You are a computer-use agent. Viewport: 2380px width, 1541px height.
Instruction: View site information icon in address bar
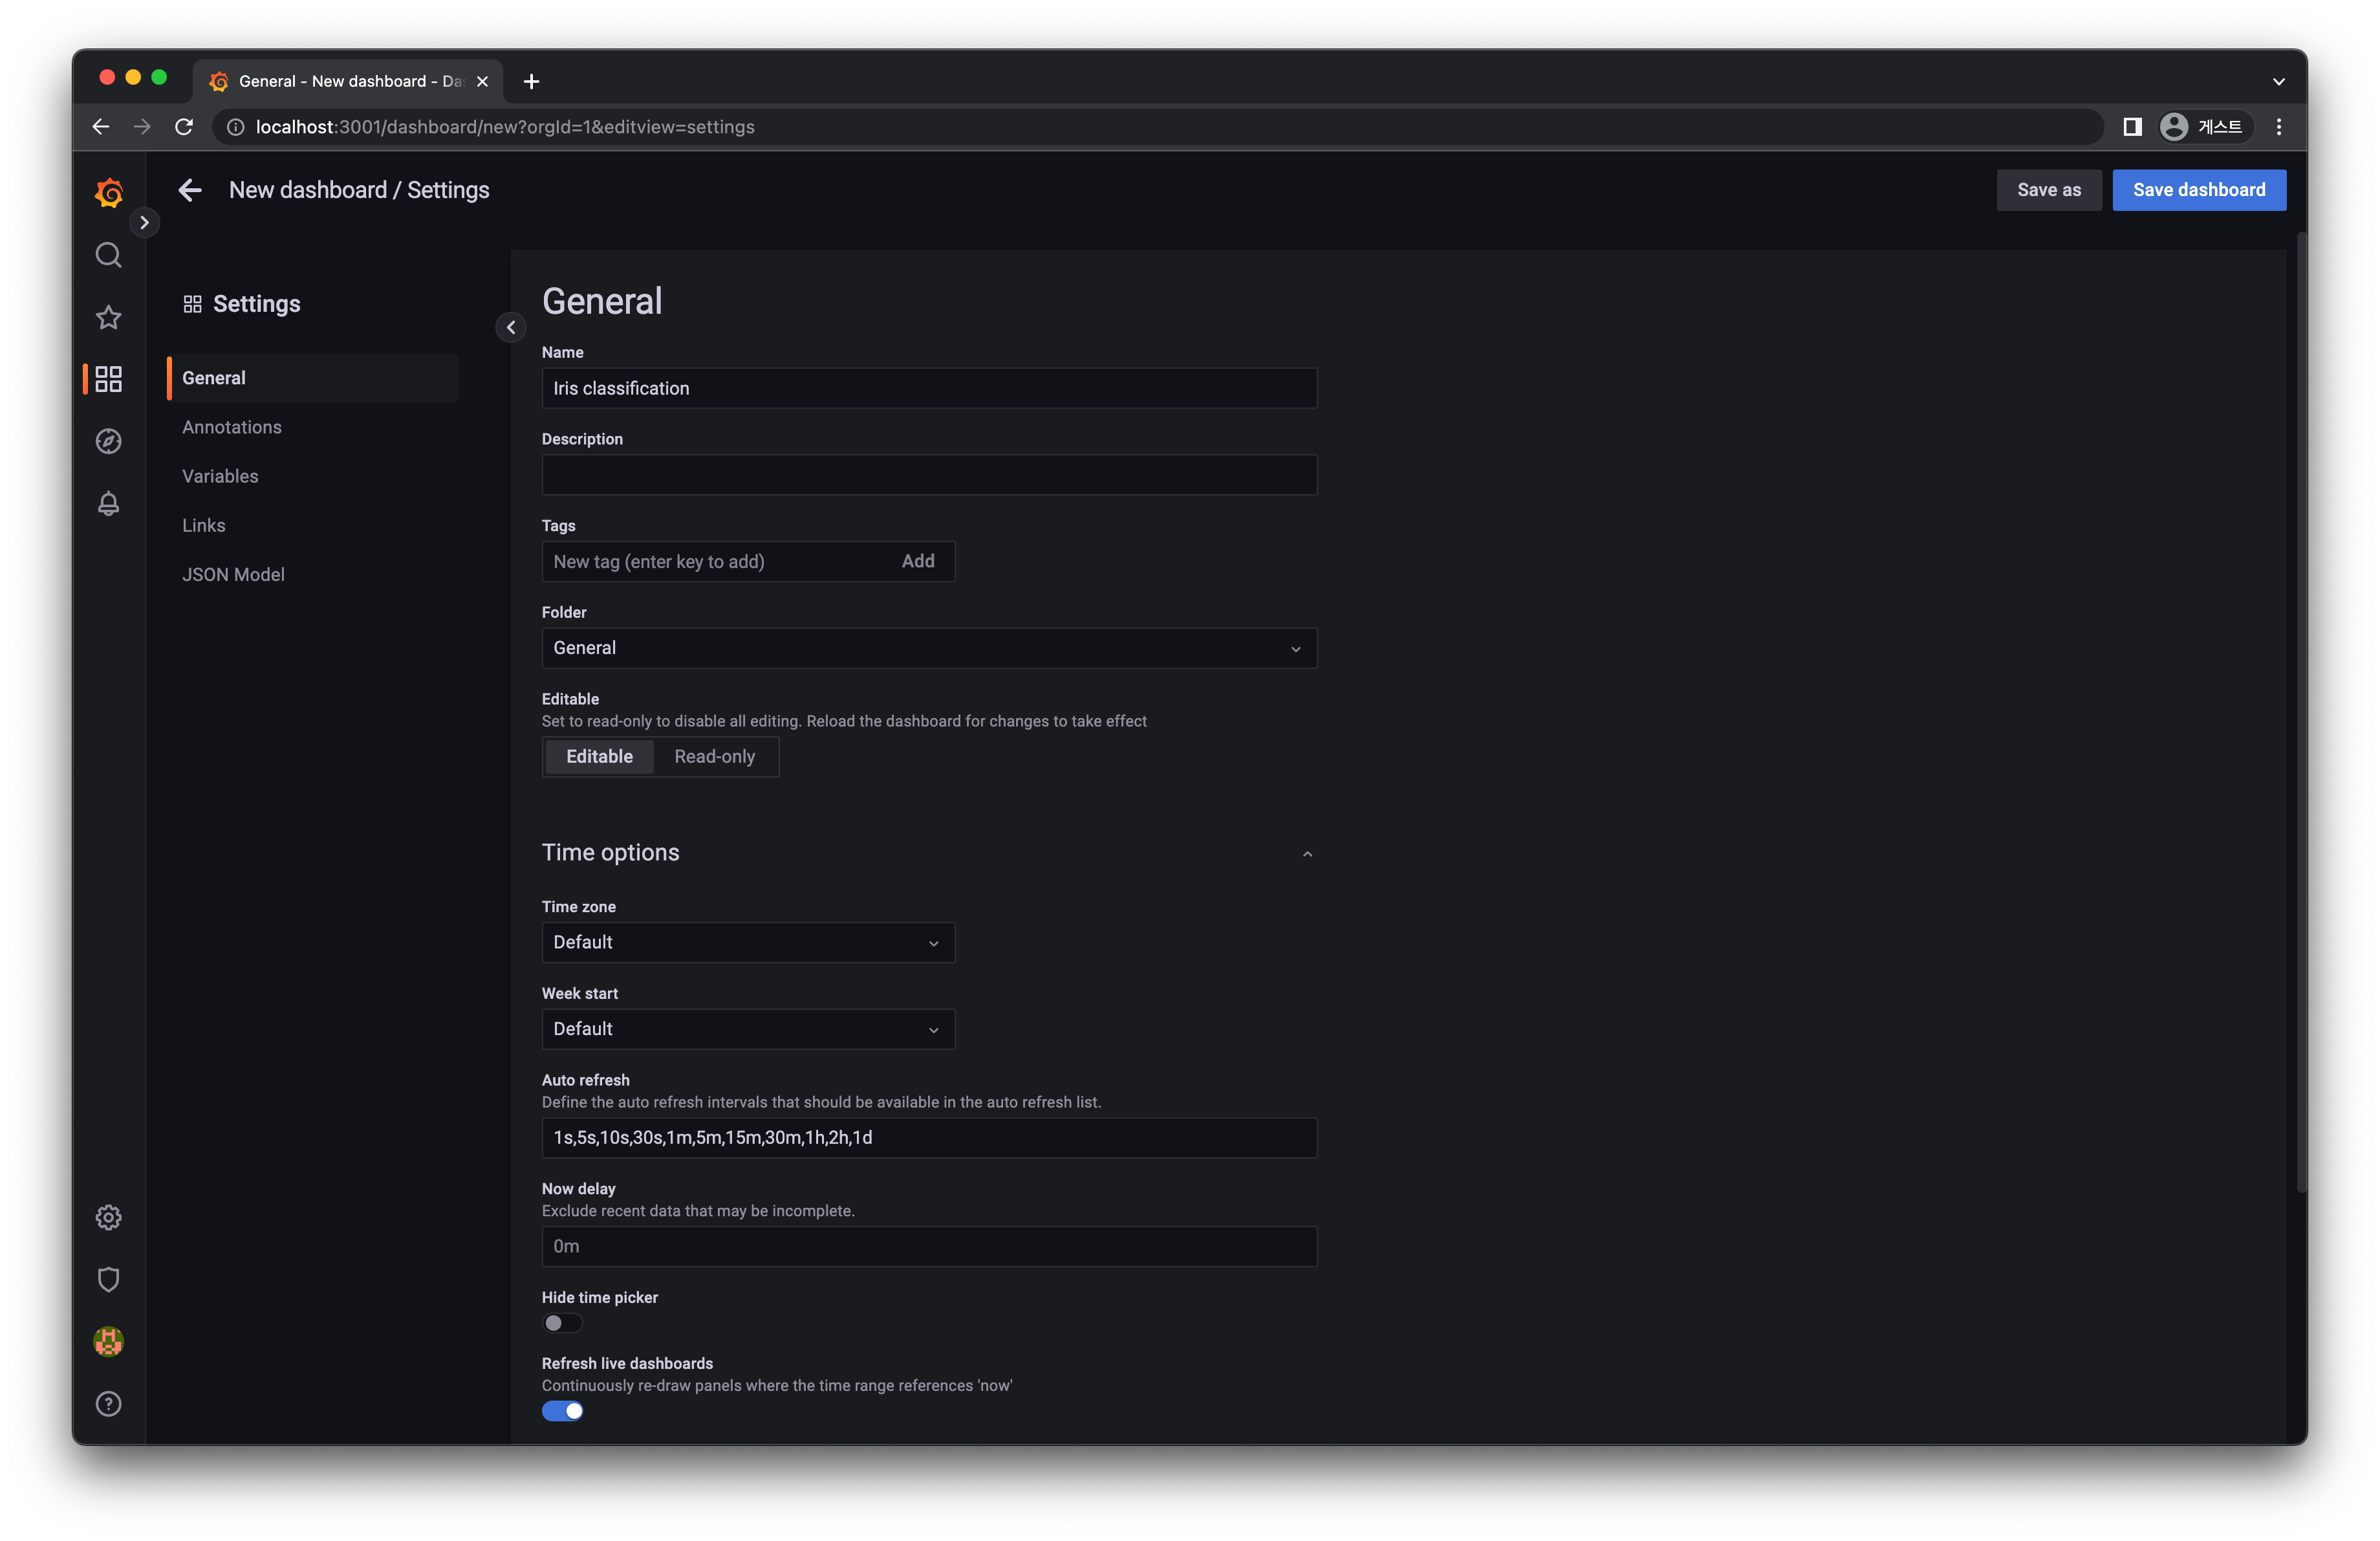(235, 127)
